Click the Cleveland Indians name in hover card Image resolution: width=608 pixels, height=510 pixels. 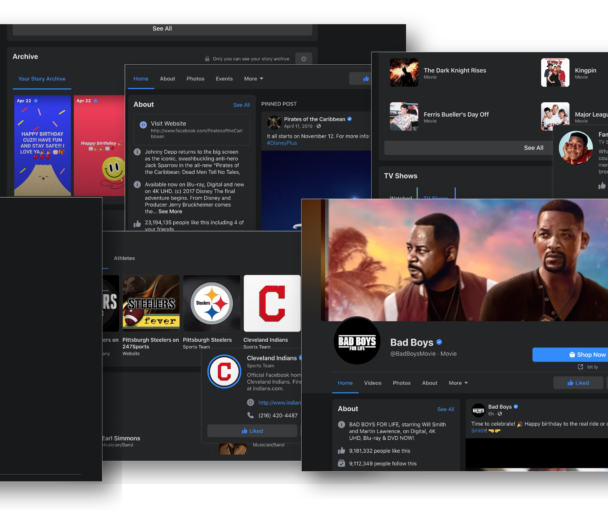tap(272, 358)
